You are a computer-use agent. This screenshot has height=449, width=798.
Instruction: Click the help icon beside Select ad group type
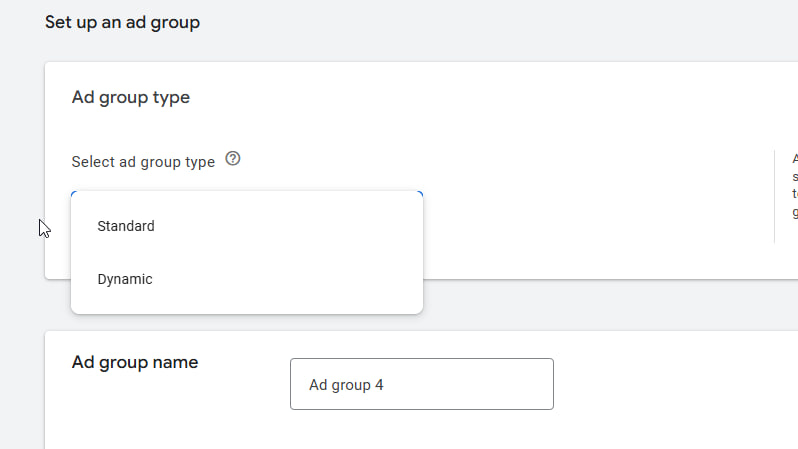[x=233, y=159]
